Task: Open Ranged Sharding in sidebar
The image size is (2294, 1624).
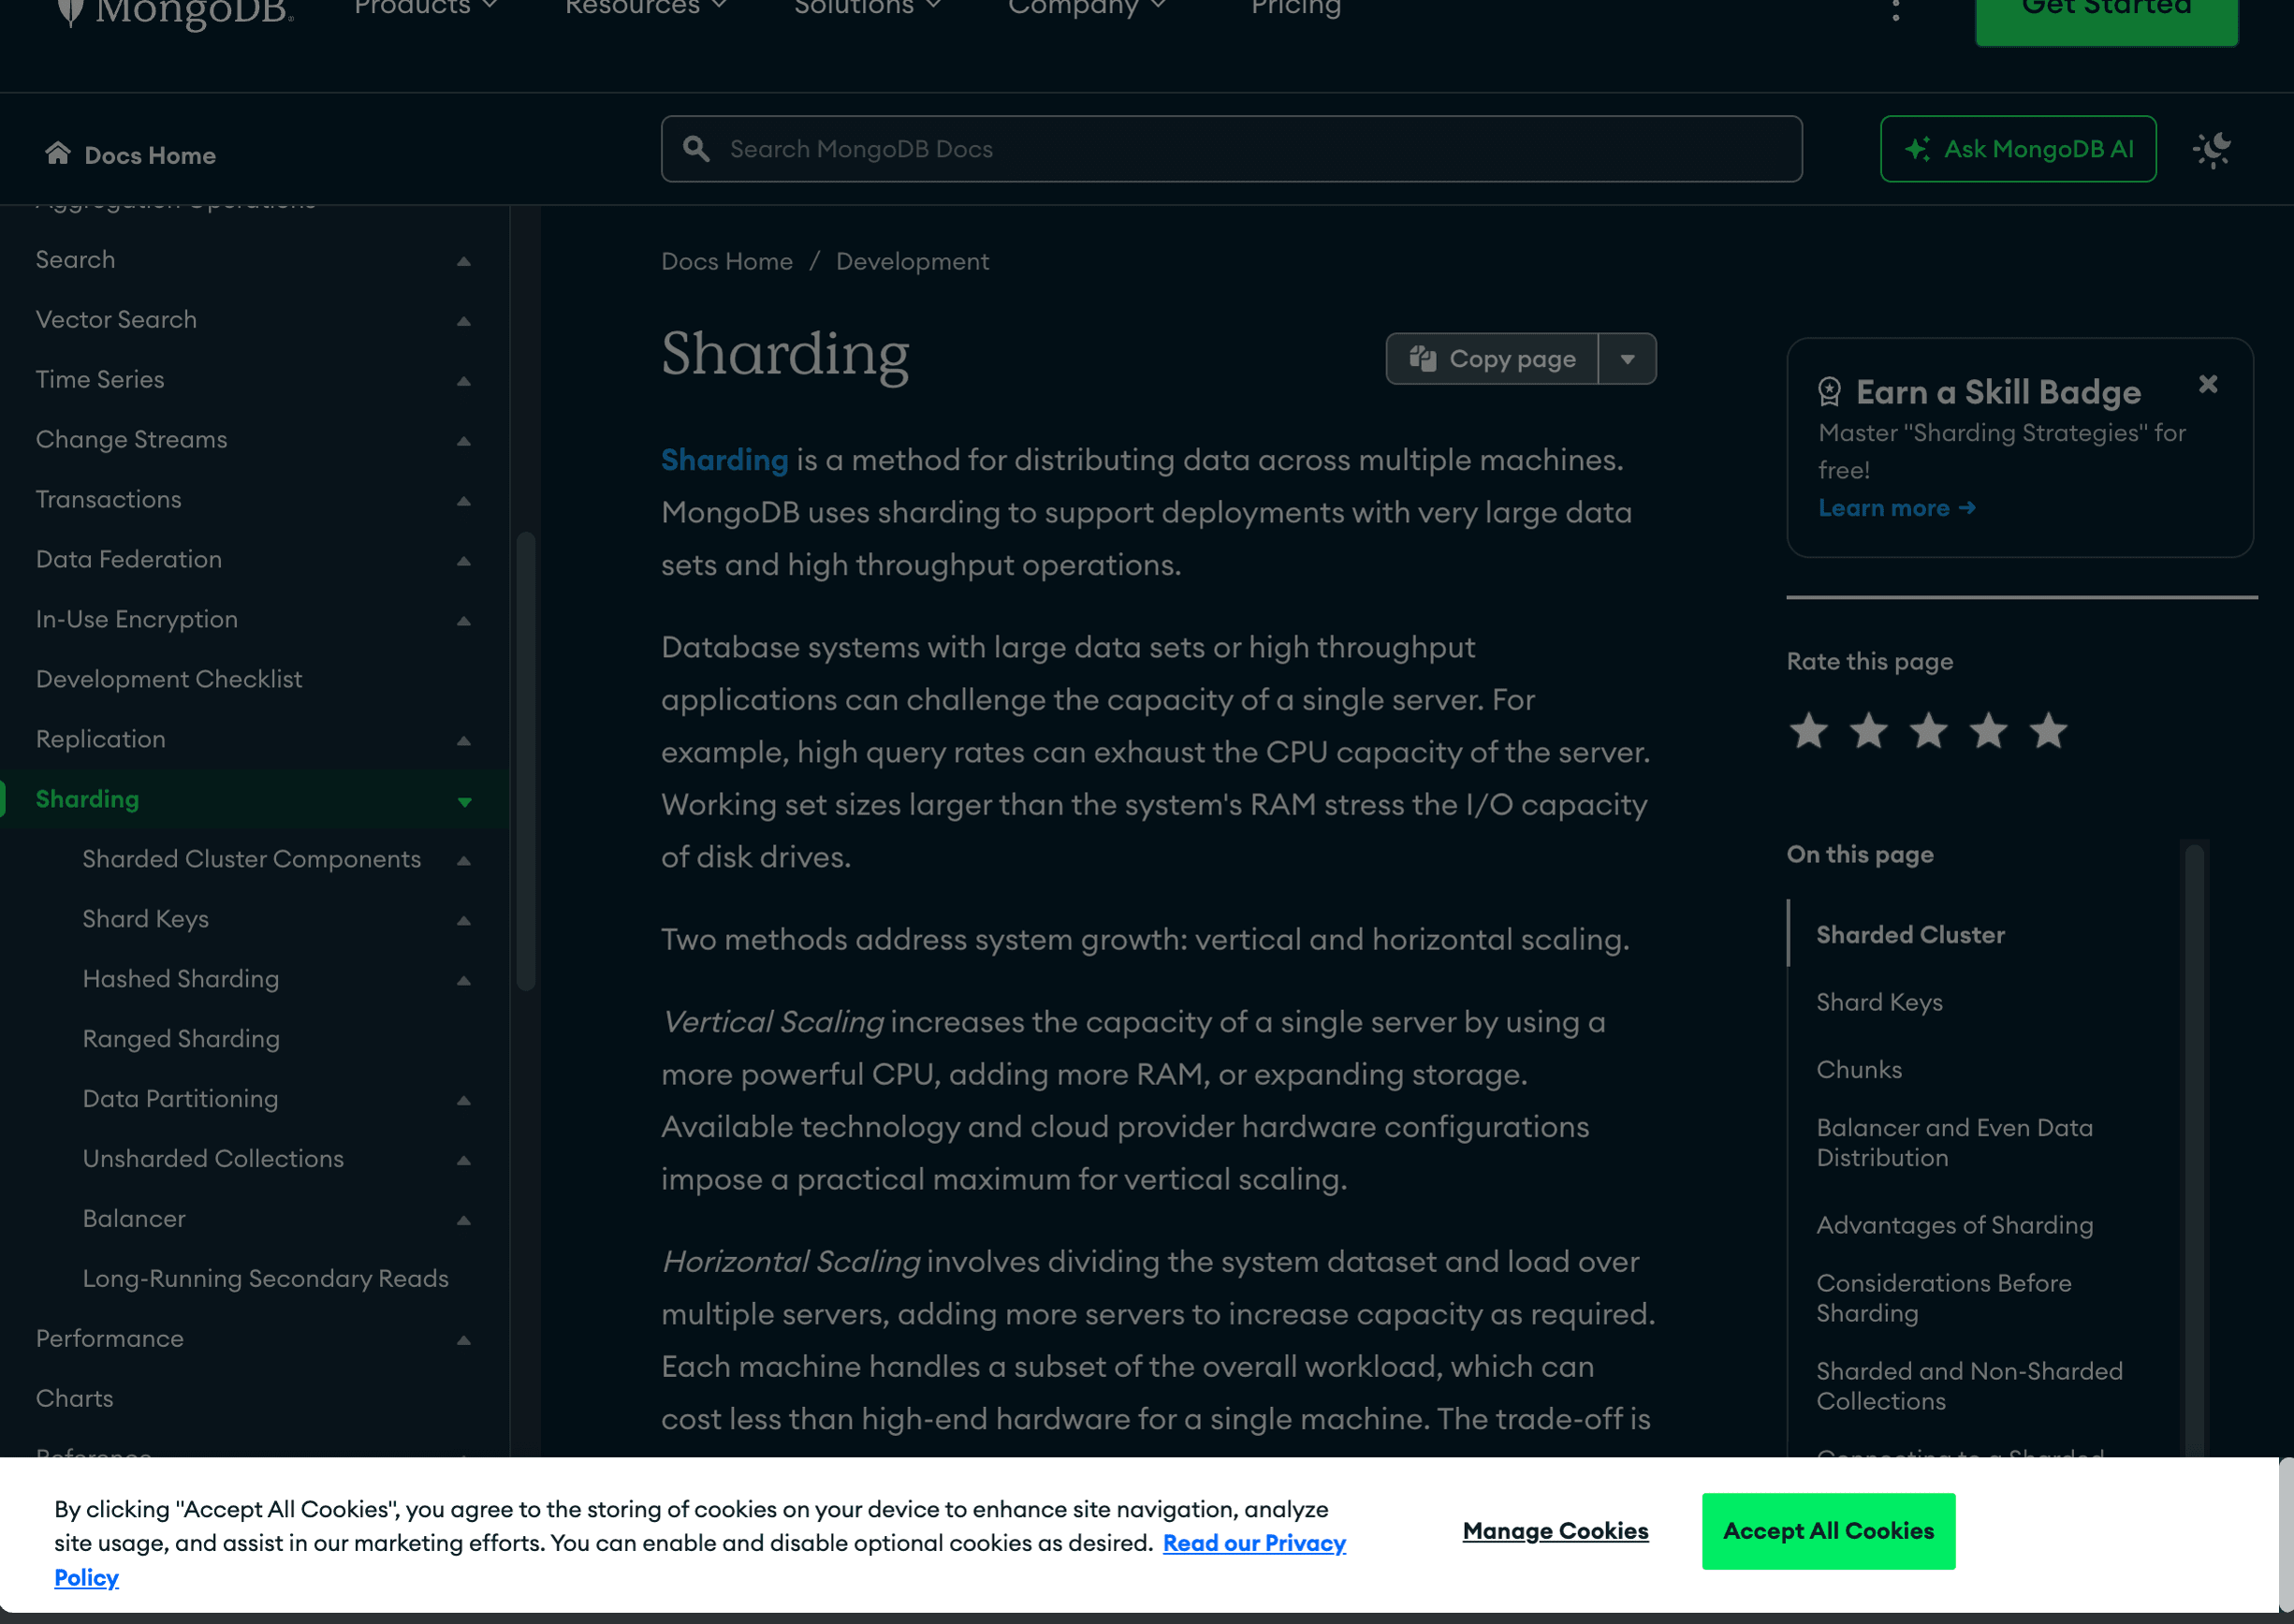Action: coord(181,1039)
